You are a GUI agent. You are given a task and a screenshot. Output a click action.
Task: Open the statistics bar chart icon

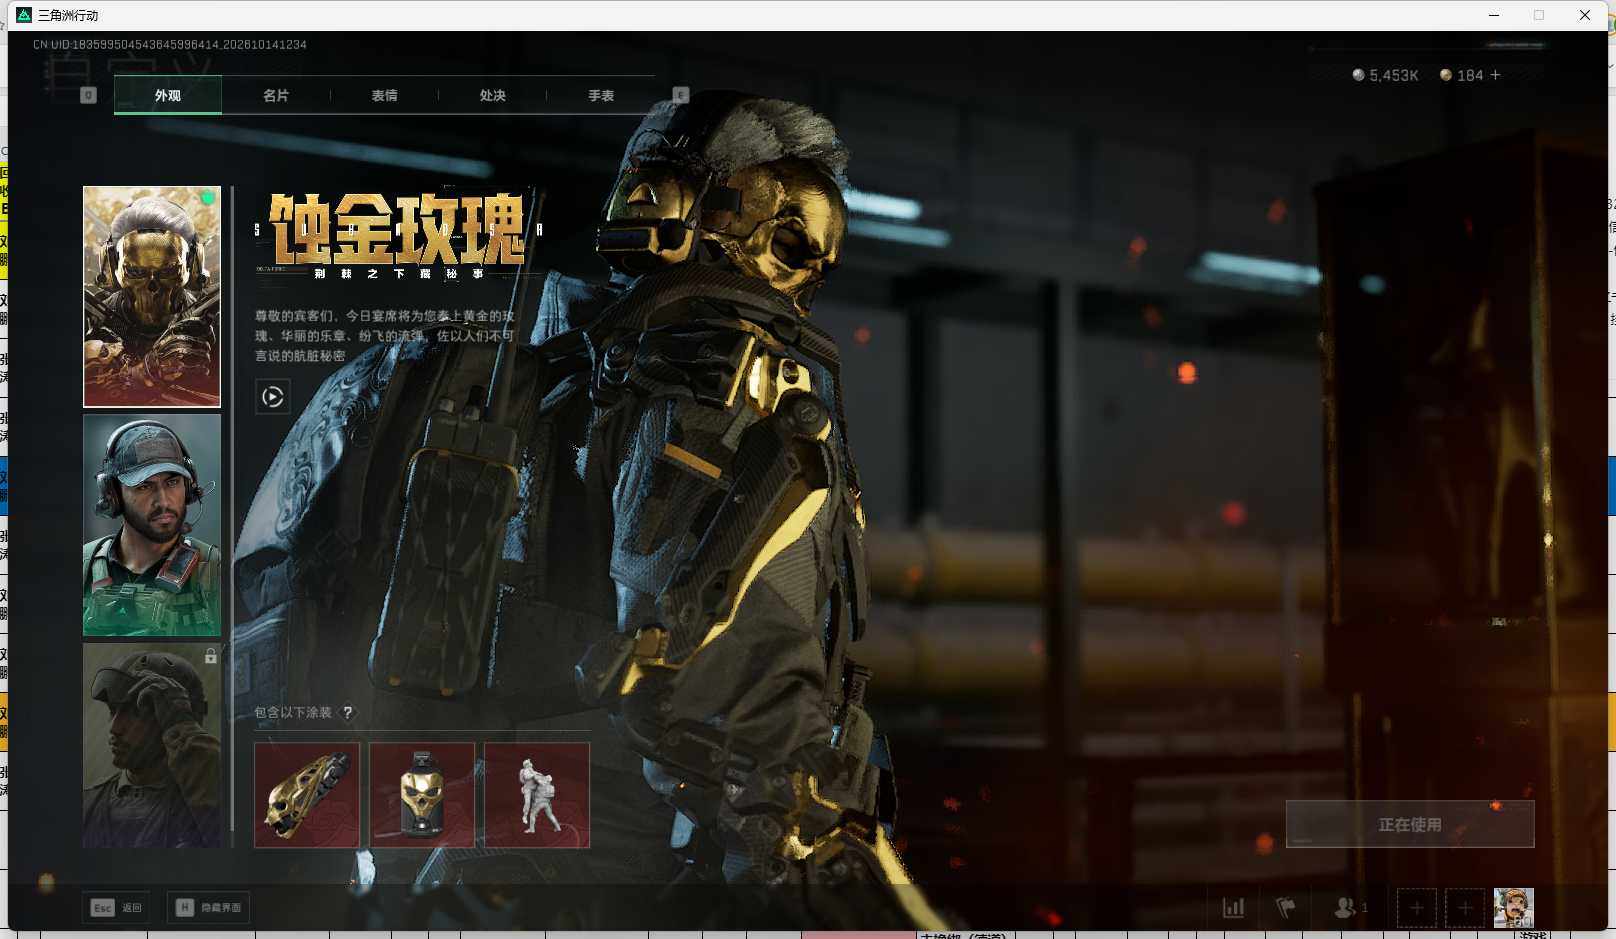coord(1234,908)
